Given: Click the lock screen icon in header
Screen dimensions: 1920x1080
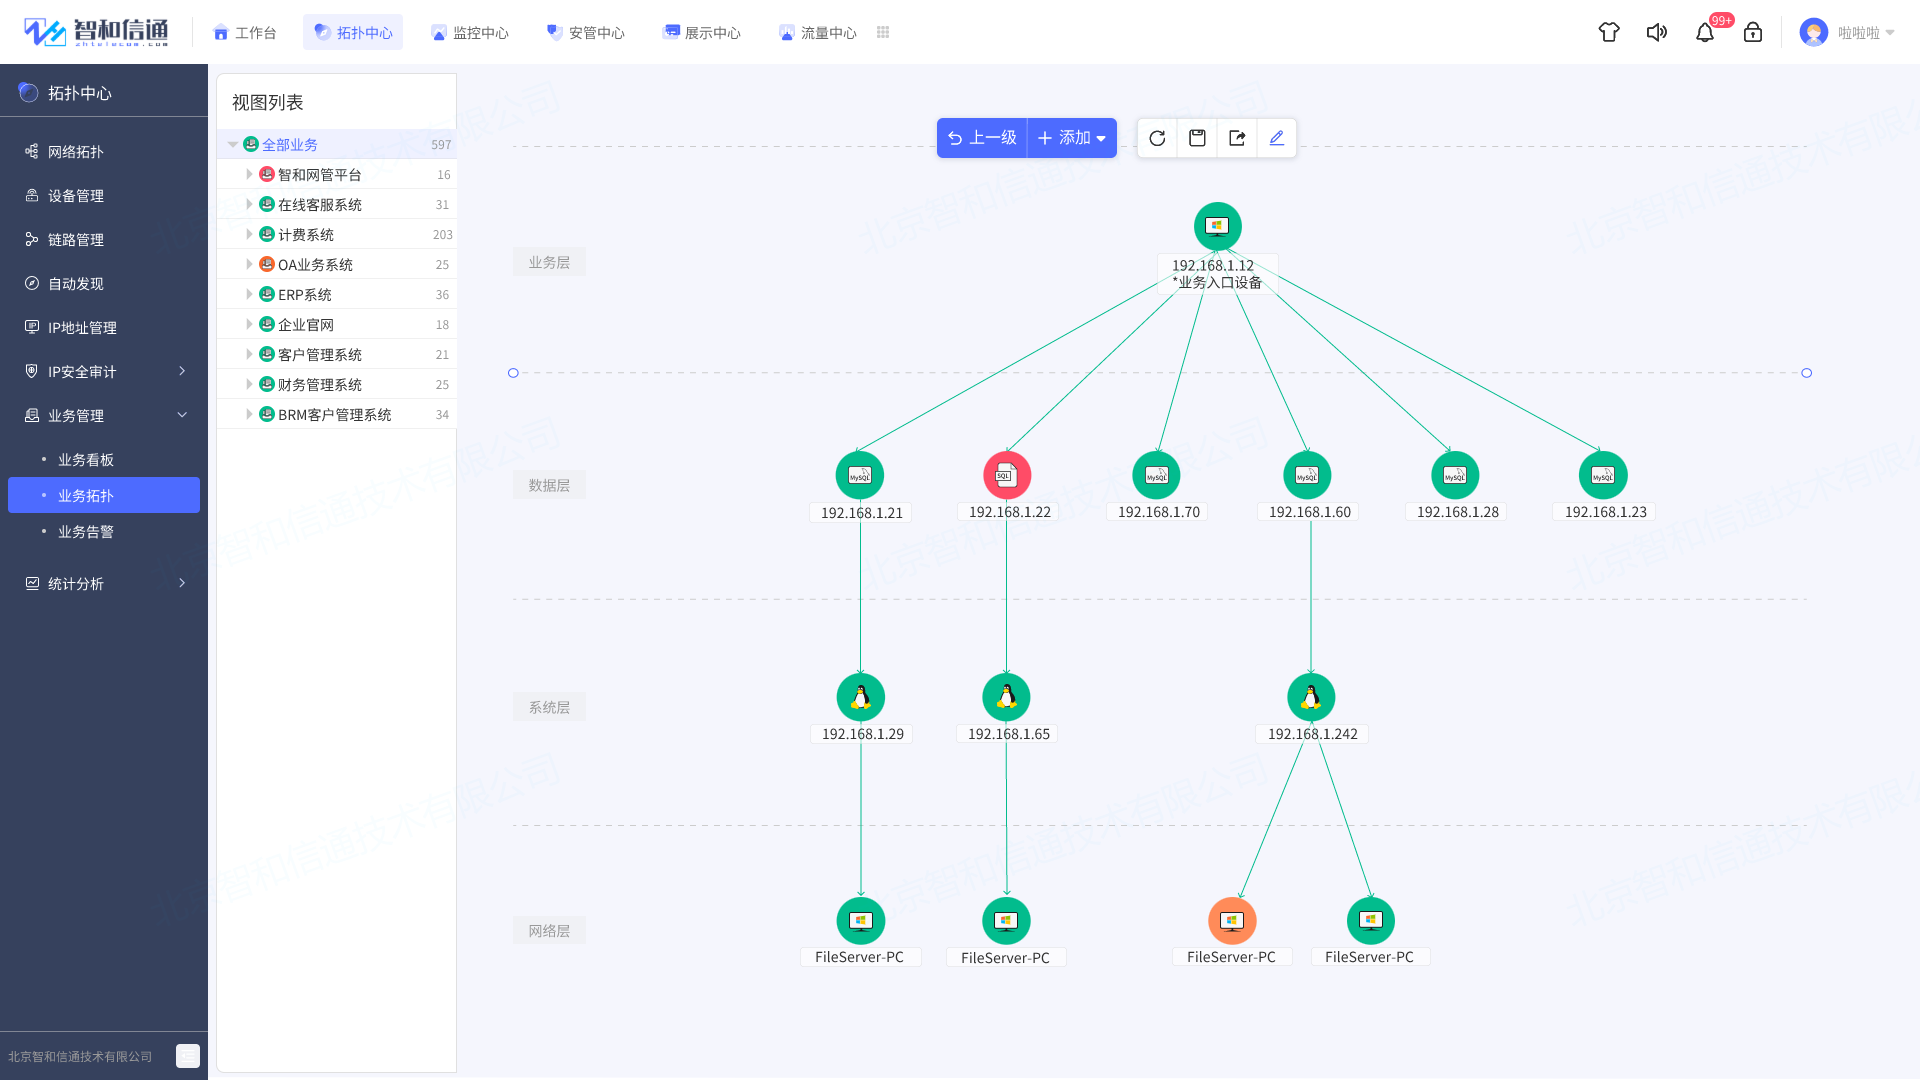Looking at the screenshot, I should 1753,32.
